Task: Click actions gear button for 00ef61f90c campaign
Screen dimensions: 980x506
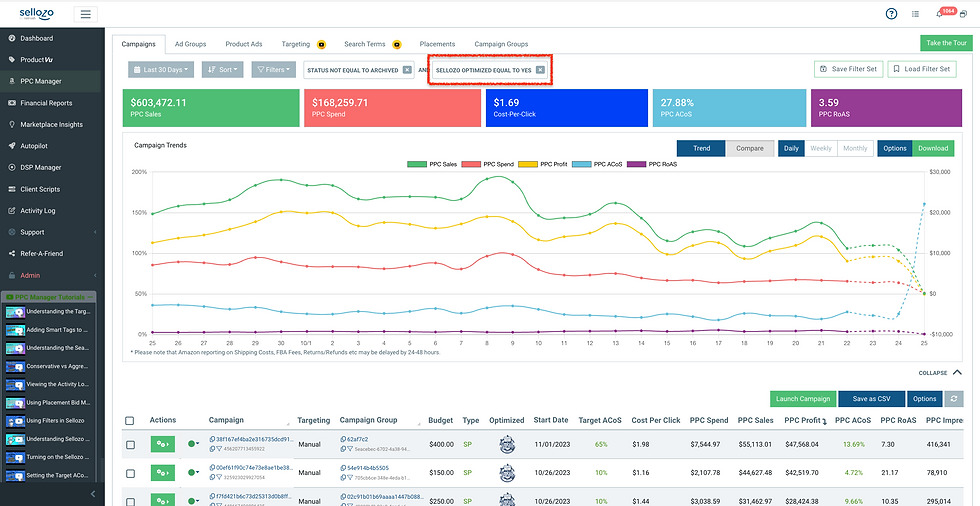Action: pyautogui.click(x=162, y=472)
